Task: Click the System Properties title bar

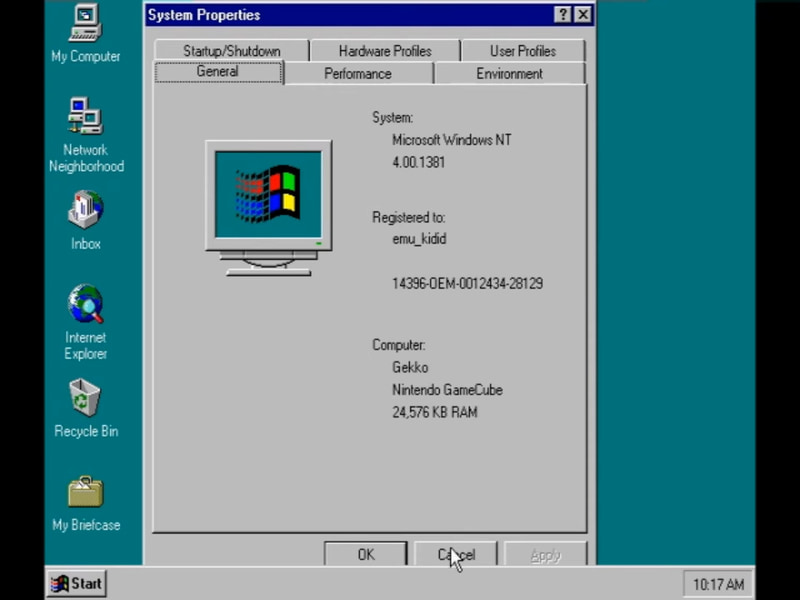Action: 370,15
